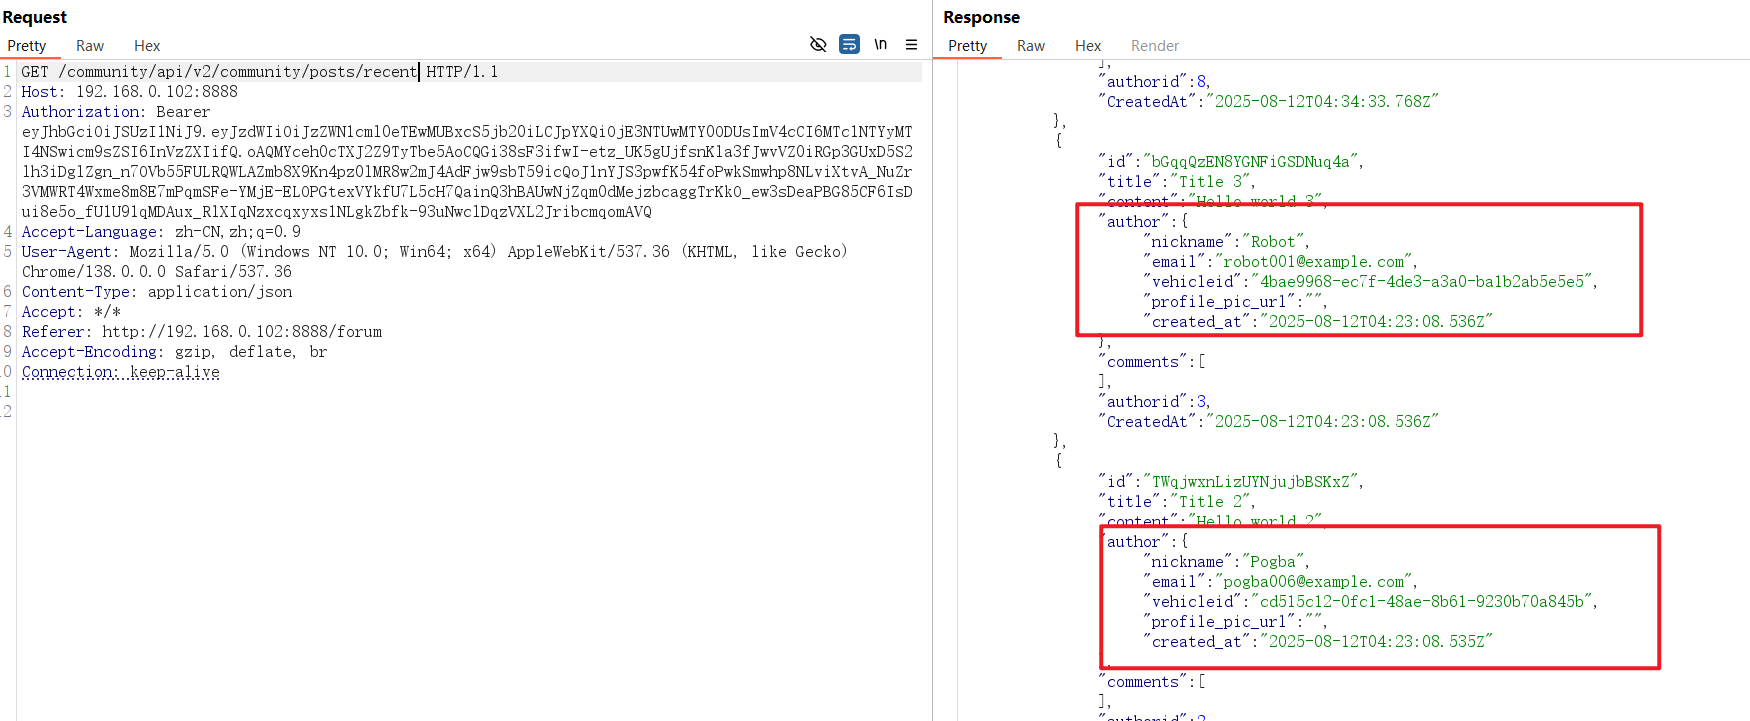Click the Accept: */* header line
The height and width of the screenshot is (721, 1750).
point(71,312)
